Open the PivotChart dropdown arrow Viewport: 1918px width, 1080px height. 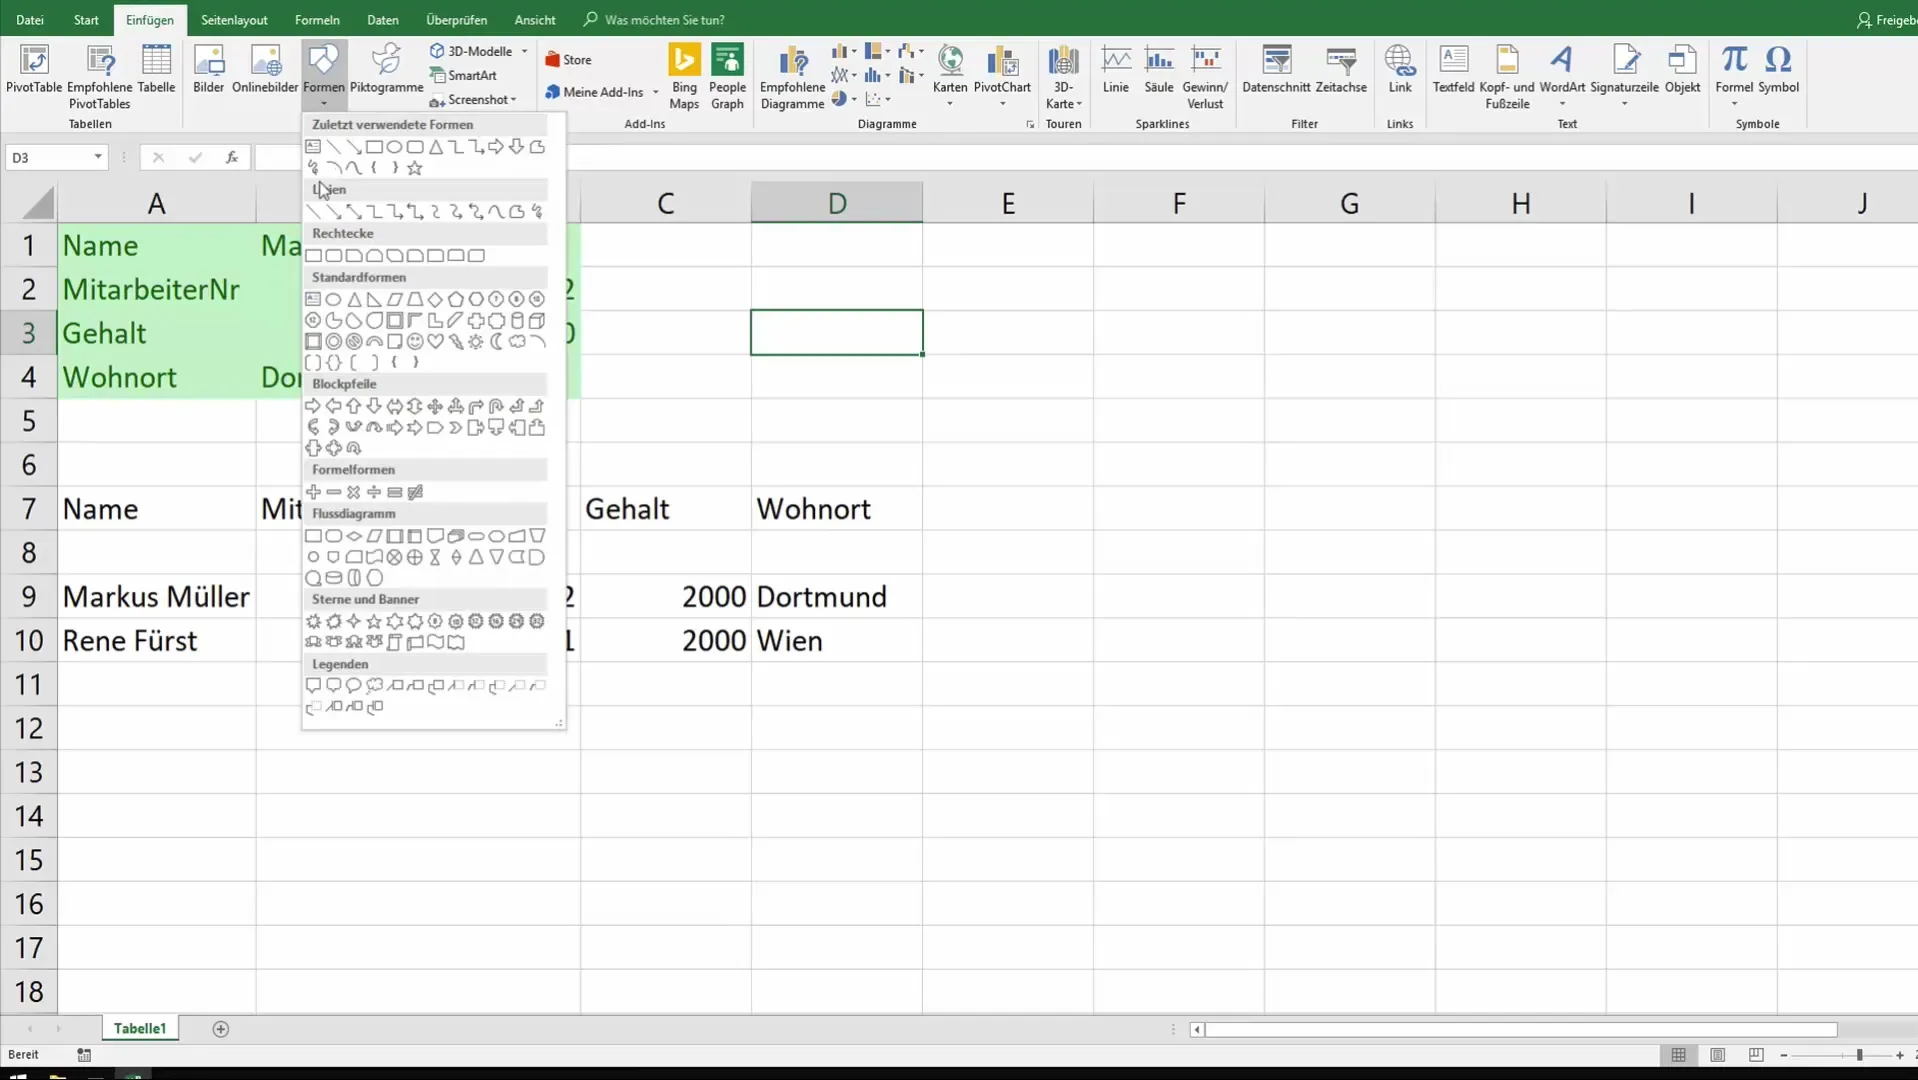pyautogui.click(x=1002, y=103)
